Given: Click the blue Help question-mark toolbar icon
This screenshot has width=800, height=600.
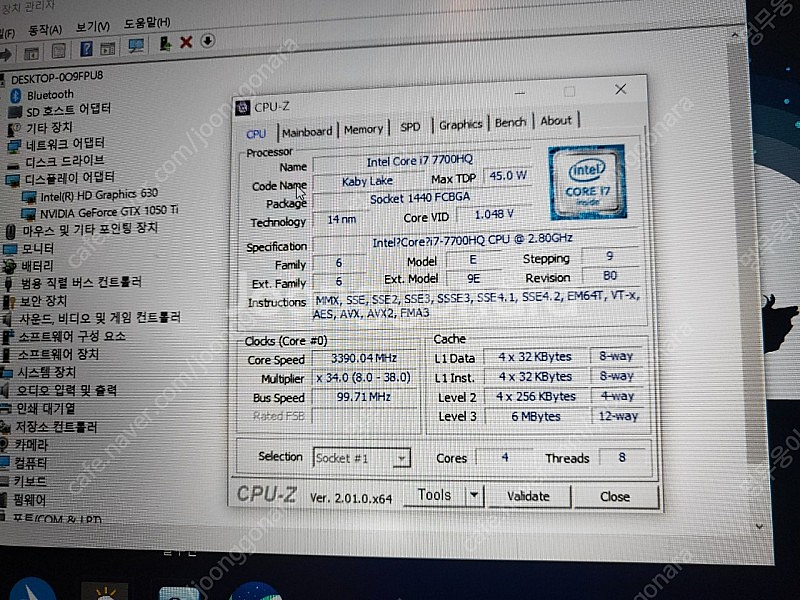Looking at the screenshot, I should coord(86,49).
